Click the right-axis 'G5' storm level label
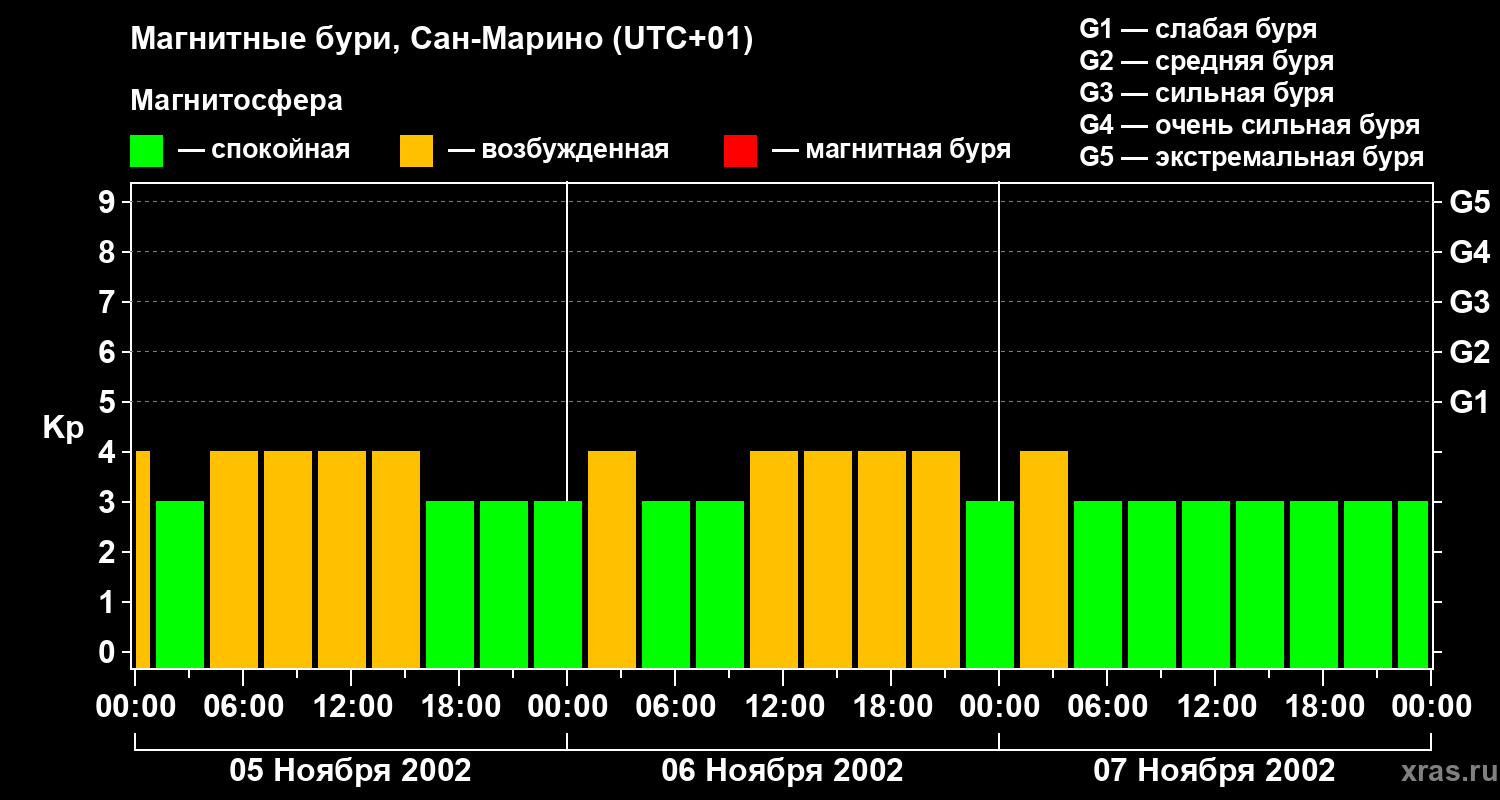The height and width of the screenshot is (800, 1500). point(1469,202)
